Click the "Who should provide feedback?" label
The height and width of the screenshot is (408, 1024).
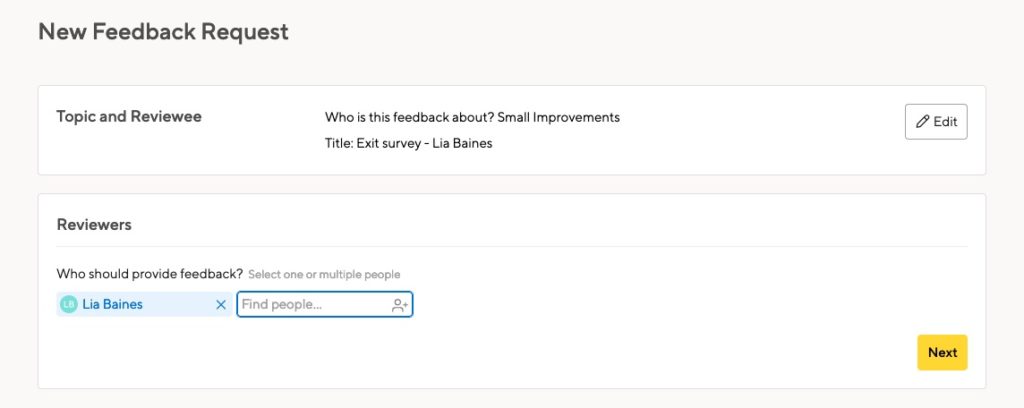[x=150, y=273]
